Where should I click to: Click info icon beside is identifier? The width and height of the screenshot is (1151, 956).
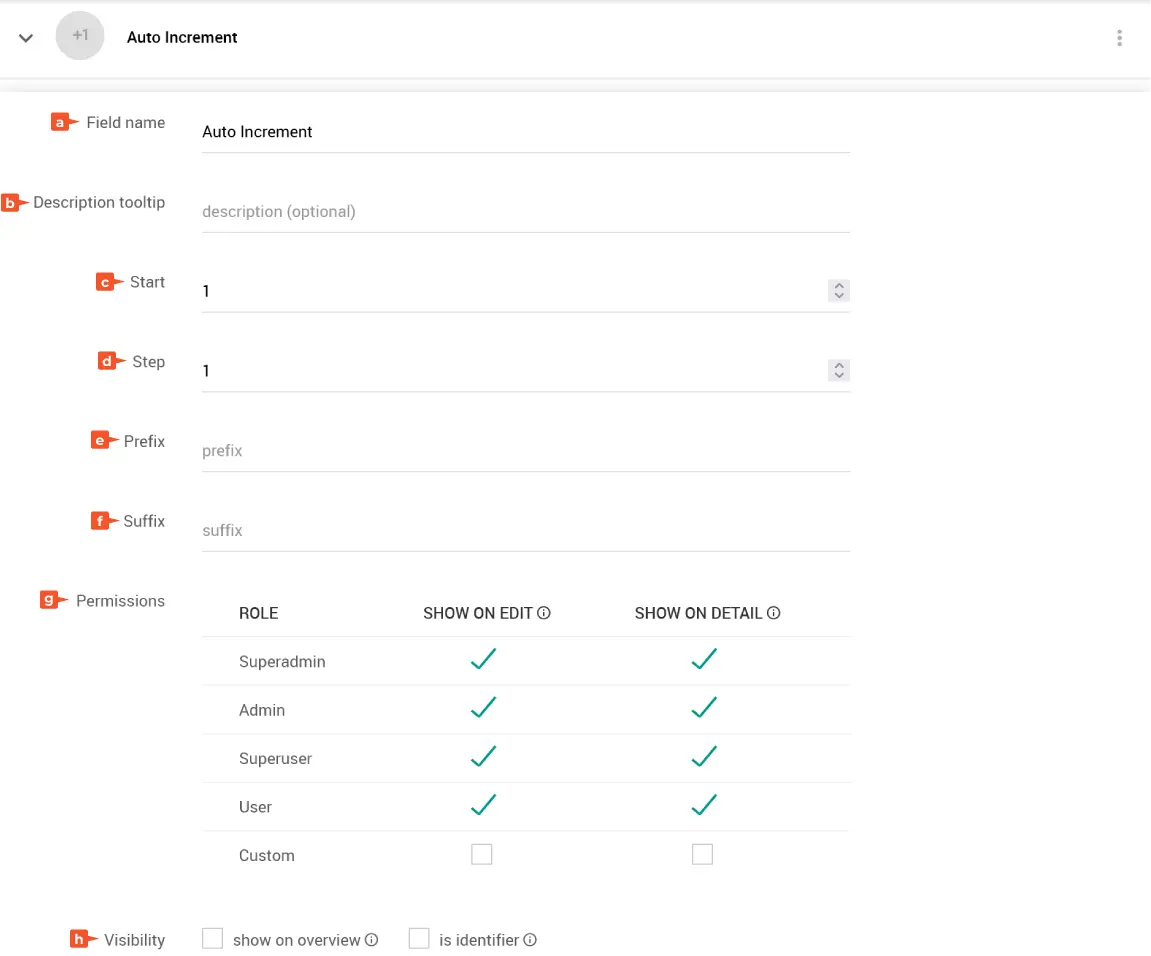point(531,940)
